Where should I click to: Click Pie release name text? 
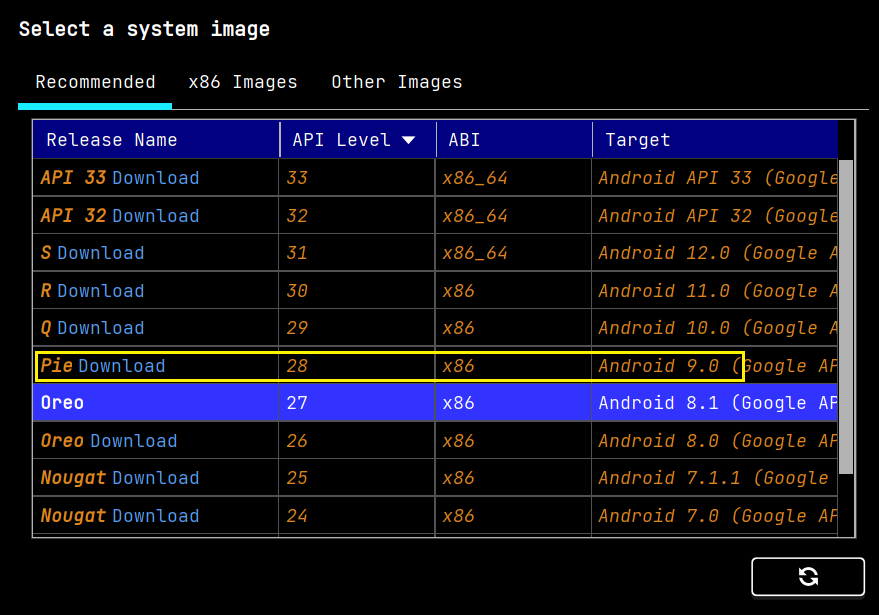[x=57, y=366]
